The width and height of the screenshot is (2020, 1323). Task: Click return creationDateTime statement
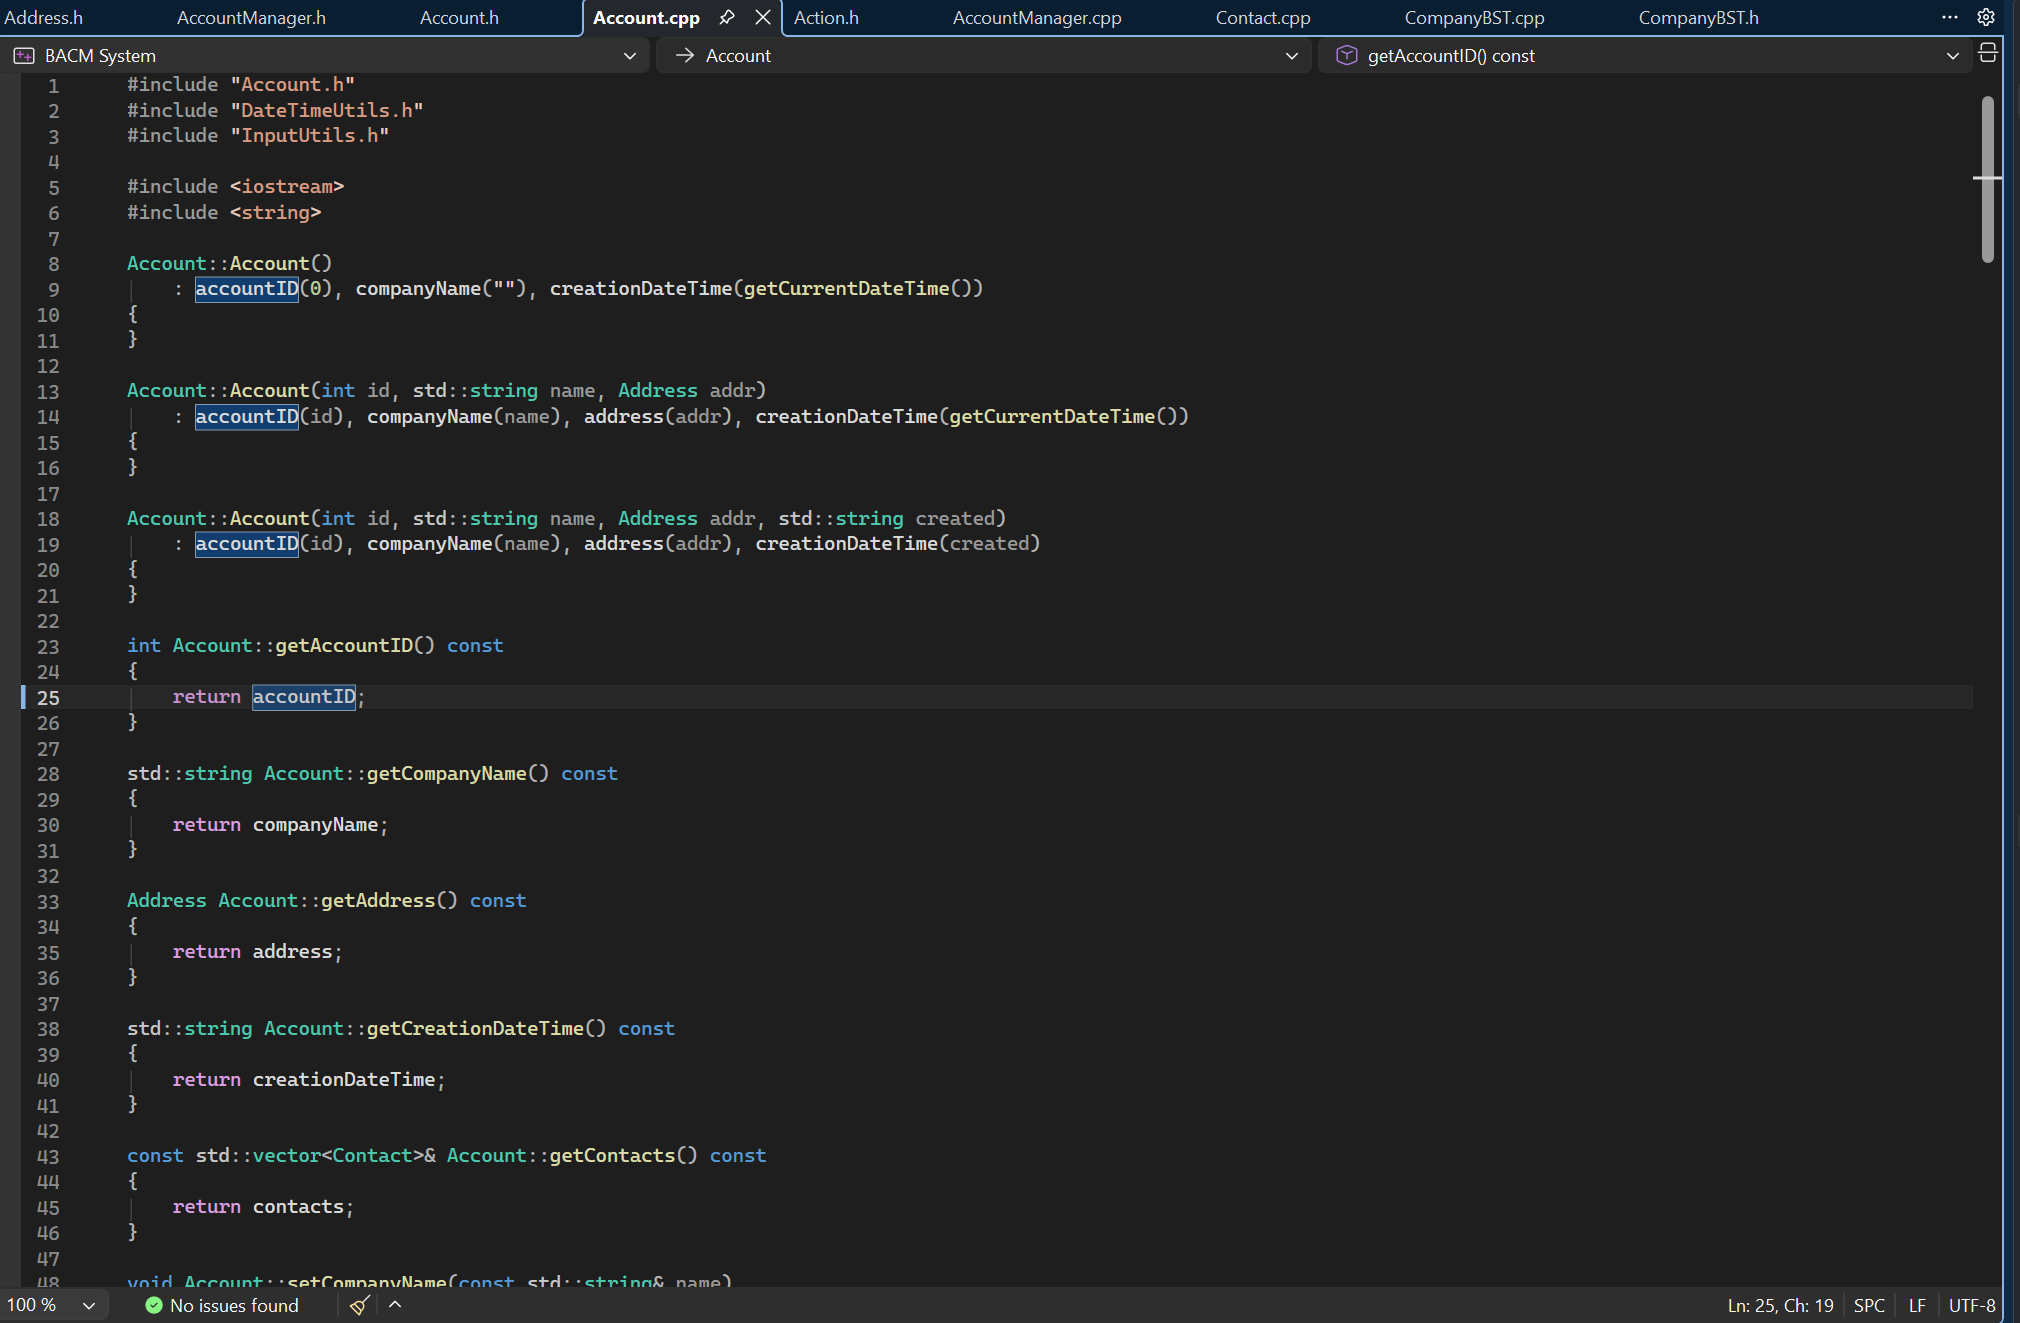point(309,1080)
